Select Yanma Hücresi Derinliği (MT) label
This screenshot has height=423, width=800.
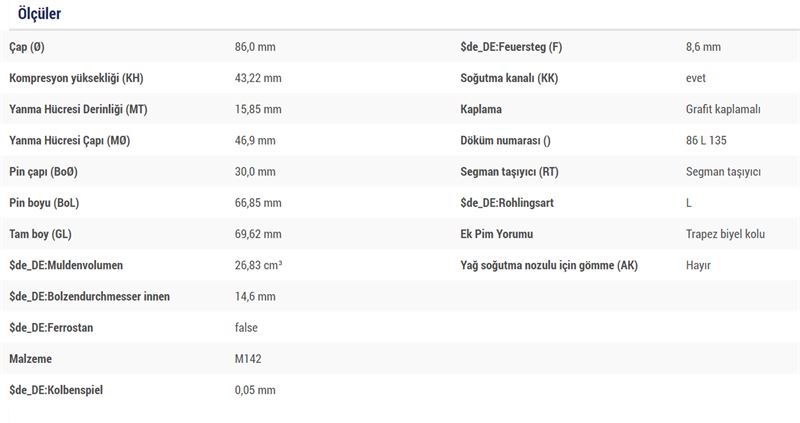coord(79,109)
